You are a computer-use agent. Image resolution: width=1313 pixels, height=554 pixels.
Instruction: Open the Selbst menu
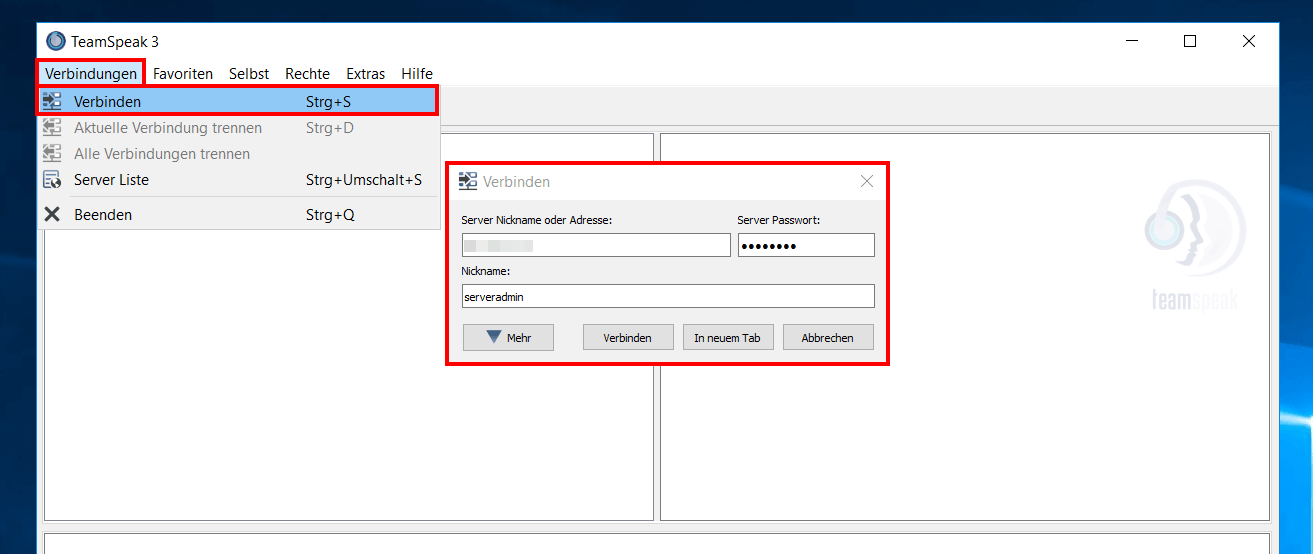[x=249, y=73]
